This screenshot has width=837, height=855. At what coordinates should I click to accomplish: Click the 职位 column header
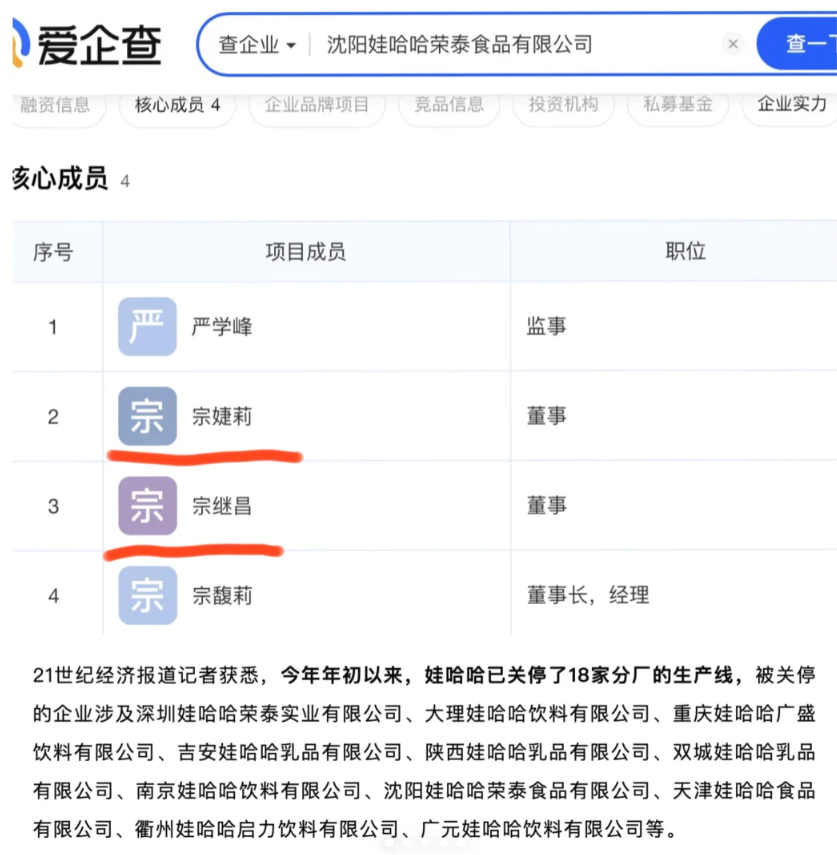[685, 251]
